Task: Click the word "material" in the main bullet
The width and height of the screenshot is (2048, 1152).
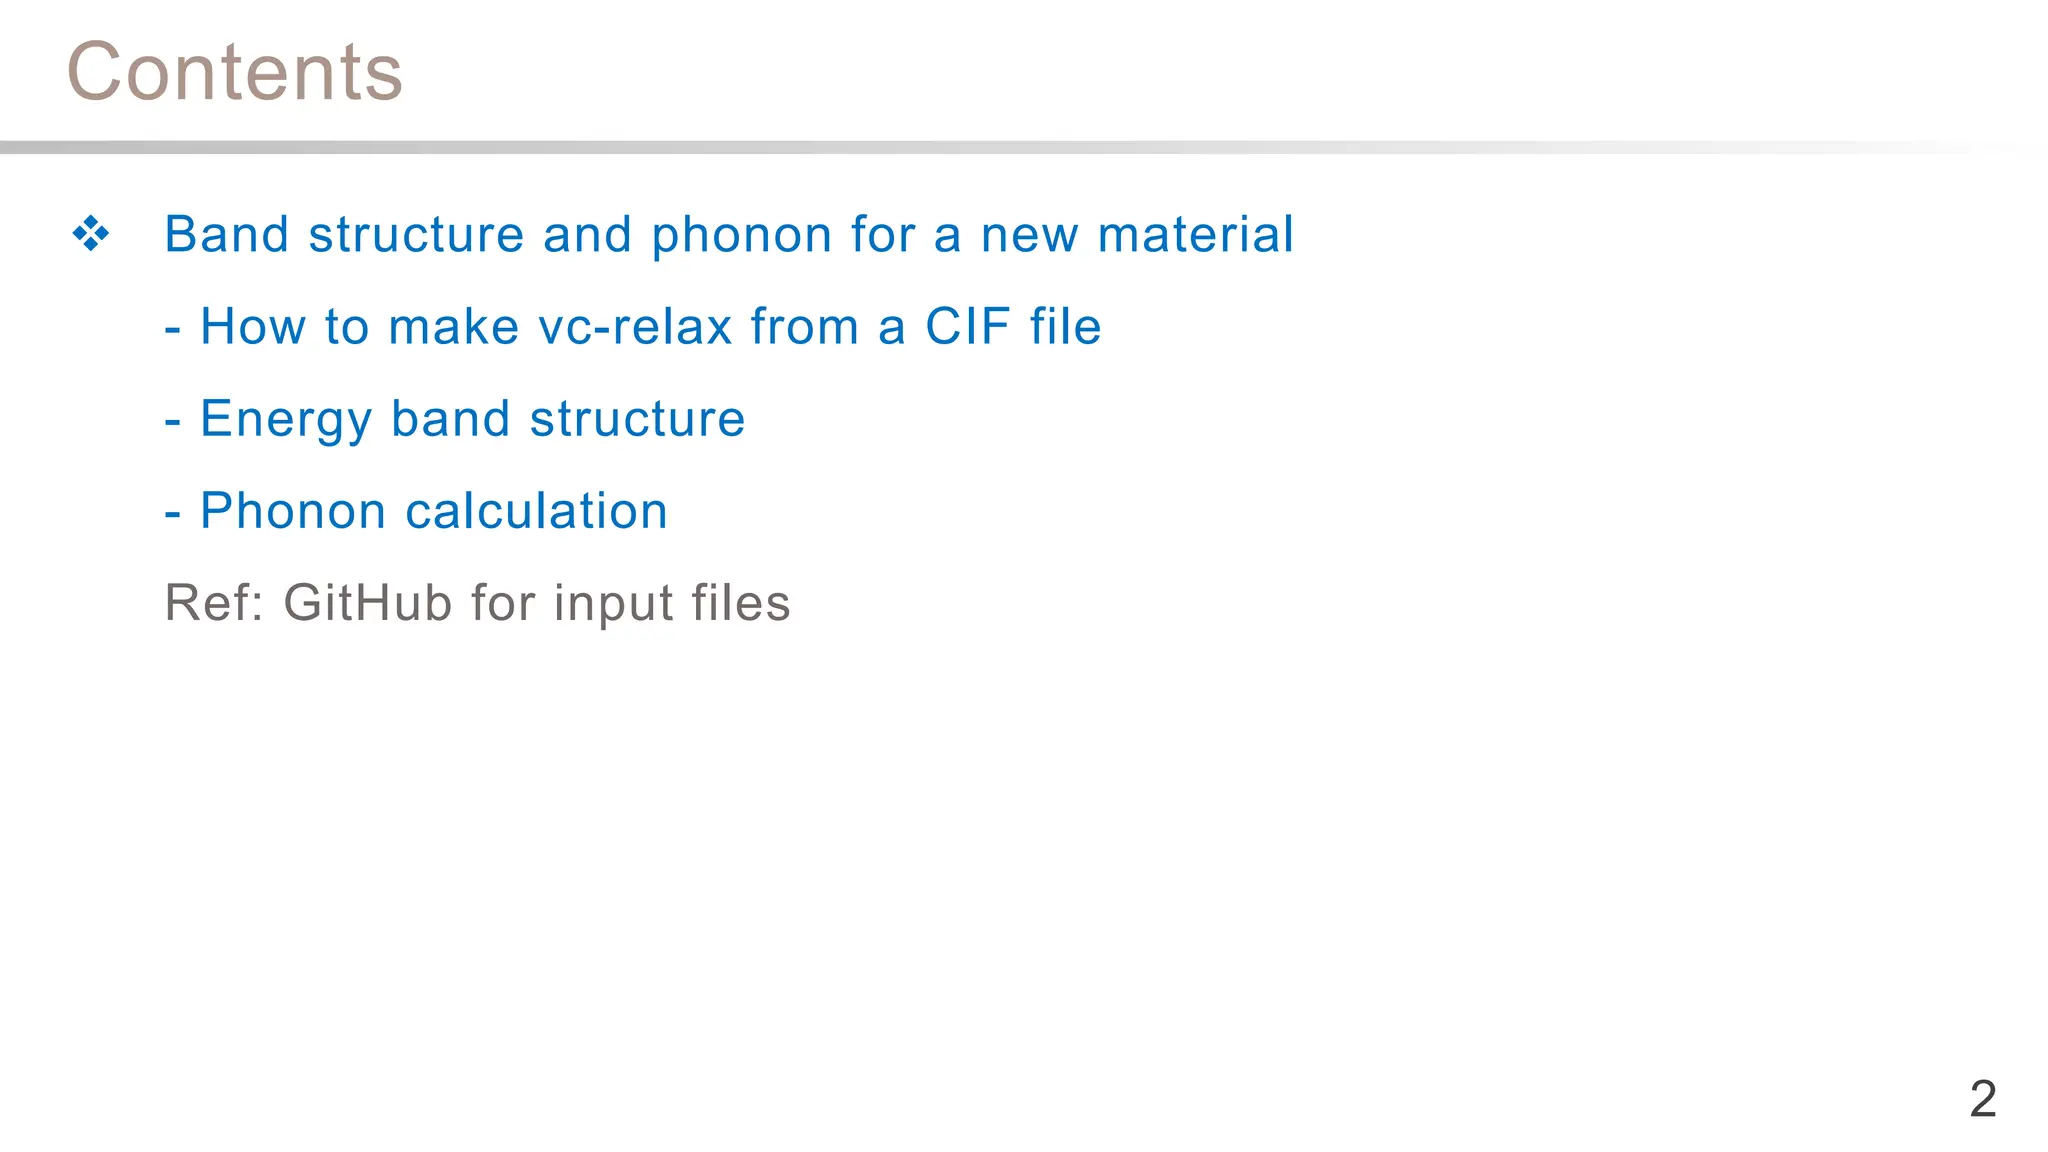Action: 1195,235
